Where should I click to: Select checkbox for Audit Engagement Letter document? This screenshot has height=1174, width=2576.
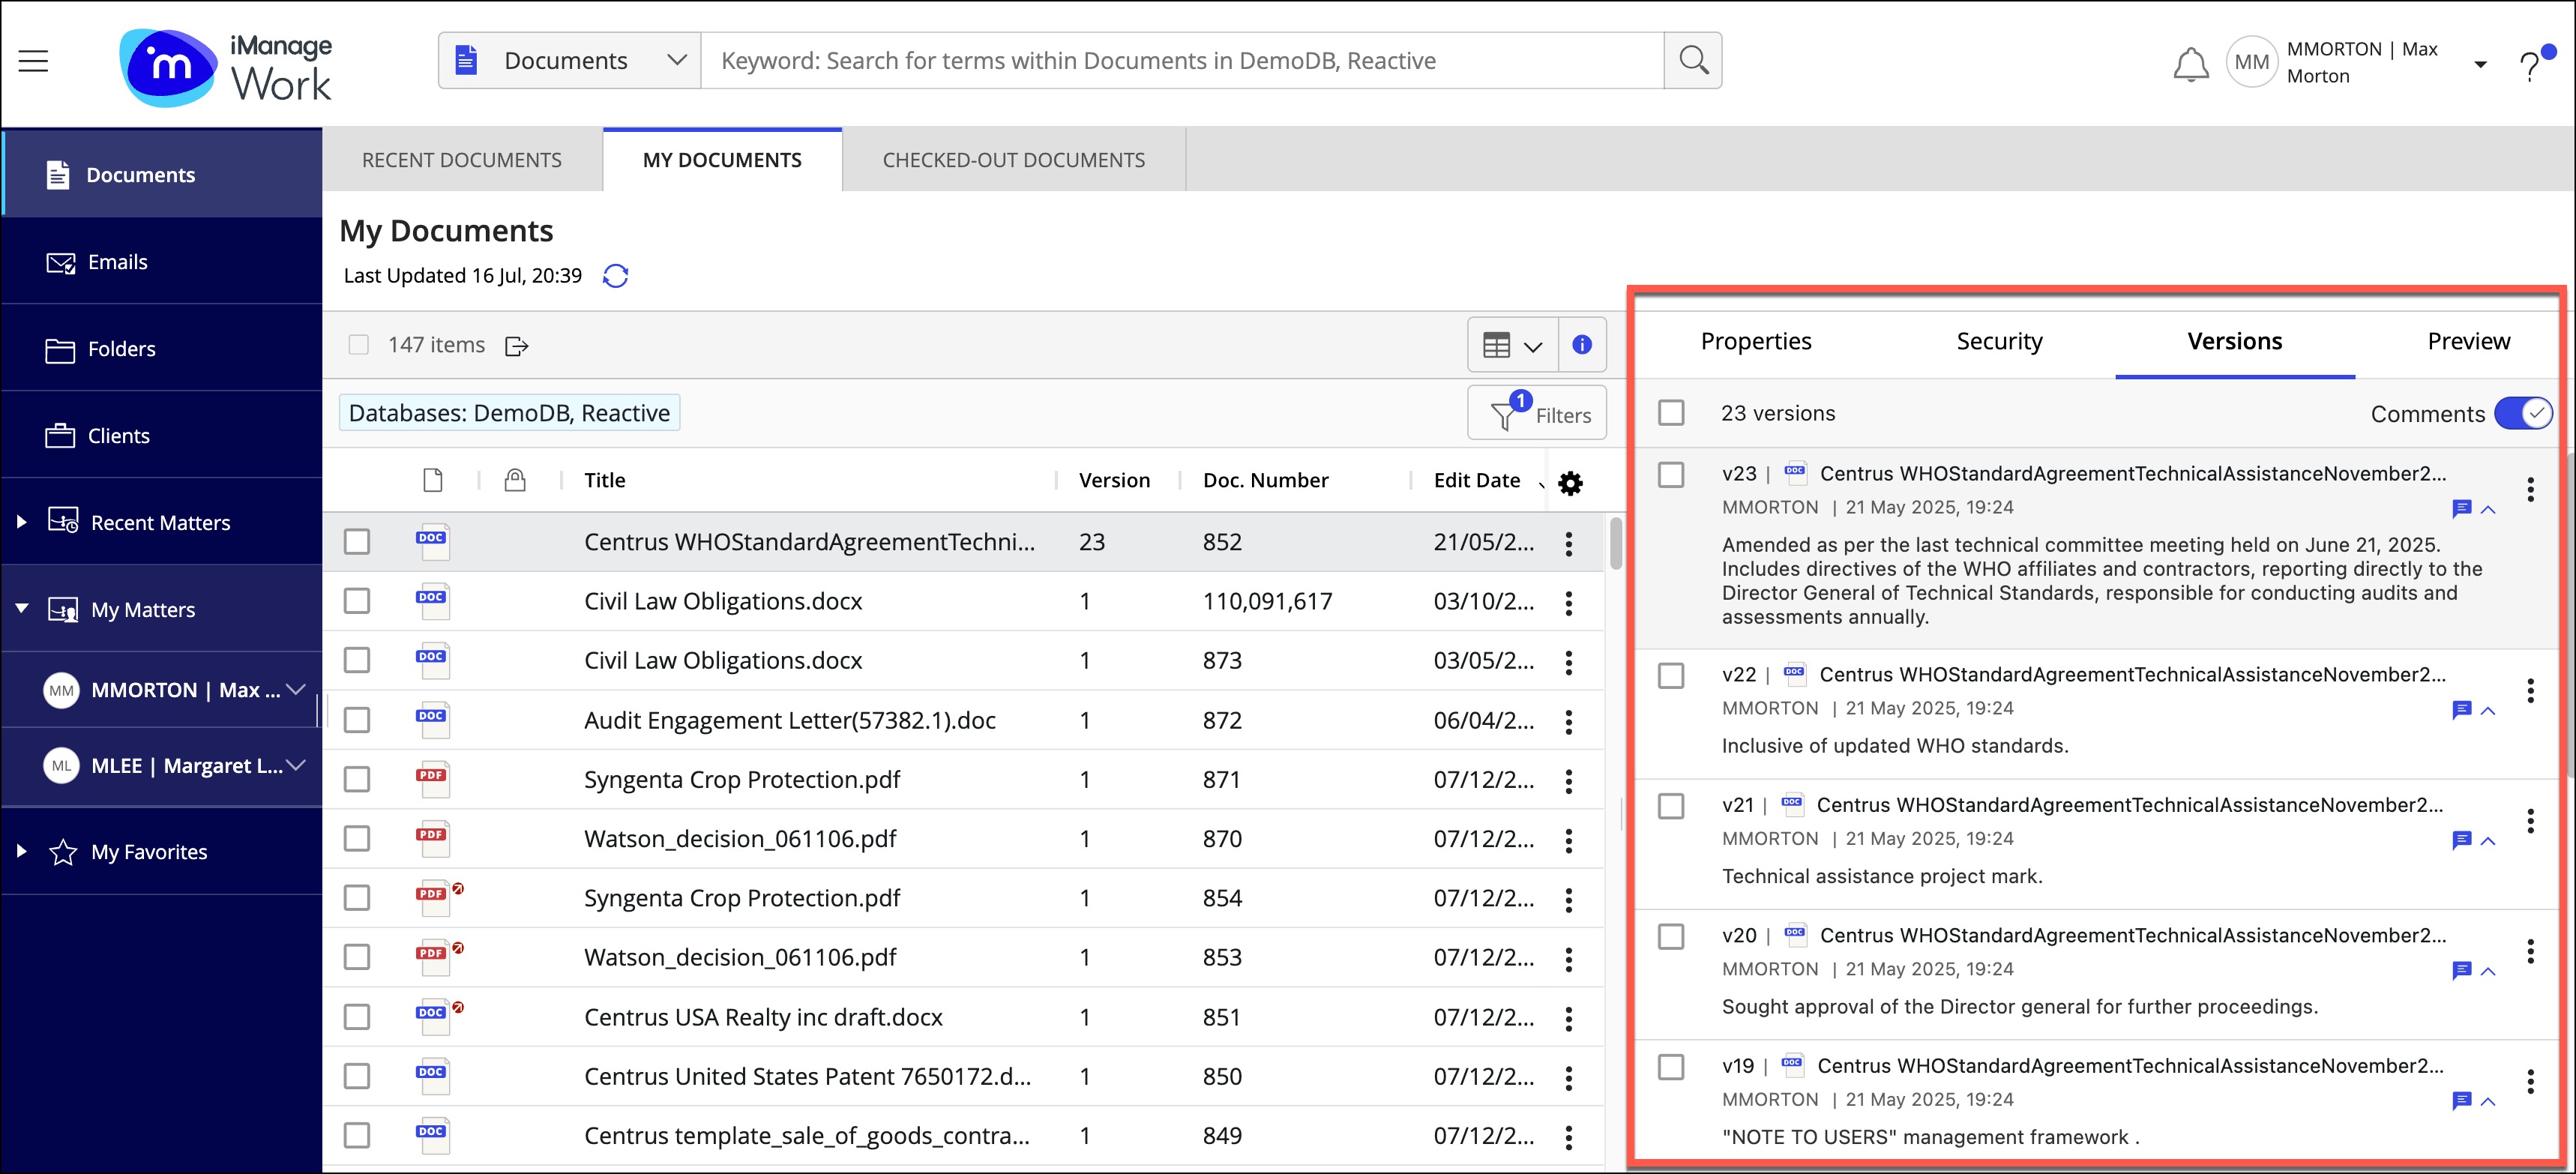tap(357, 720)
